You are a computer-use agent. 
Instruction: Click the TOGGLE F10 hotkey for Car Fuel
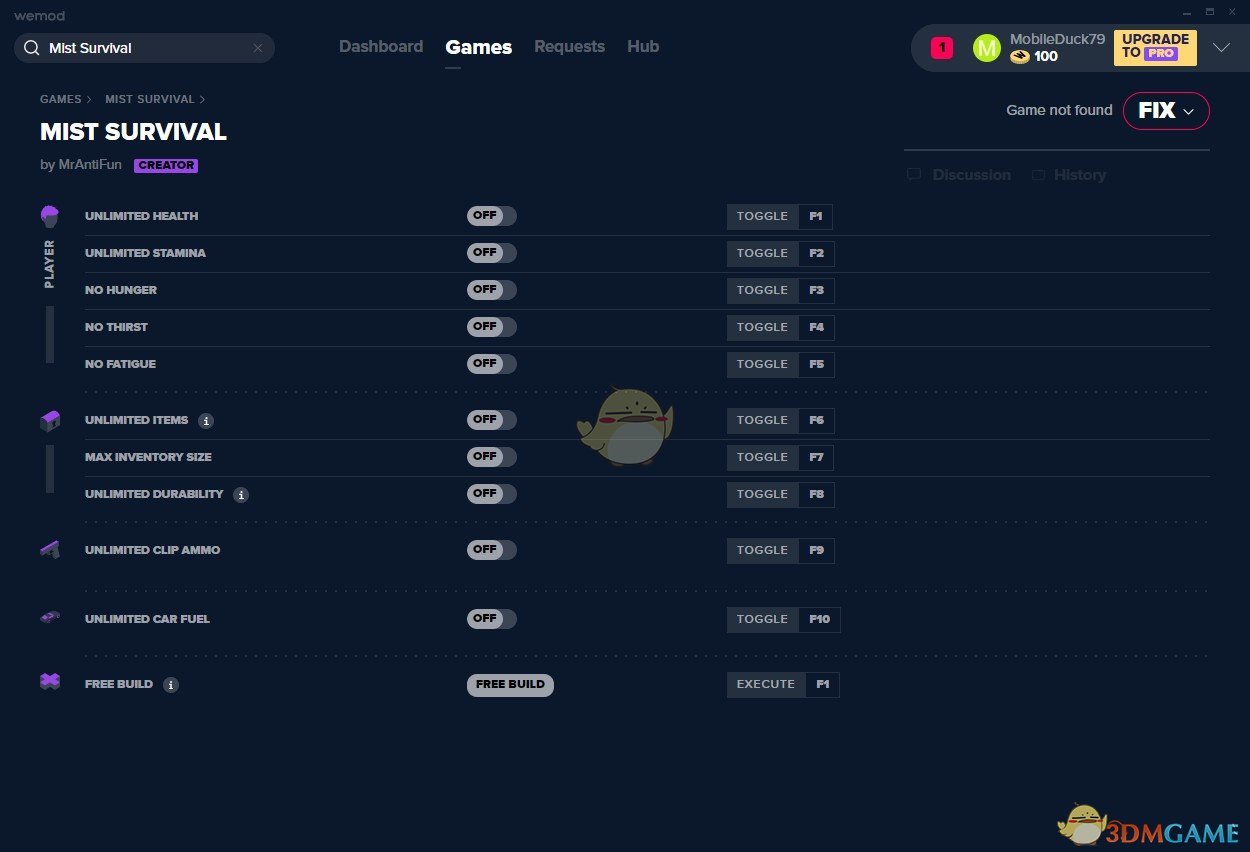[x=784, y=619]
